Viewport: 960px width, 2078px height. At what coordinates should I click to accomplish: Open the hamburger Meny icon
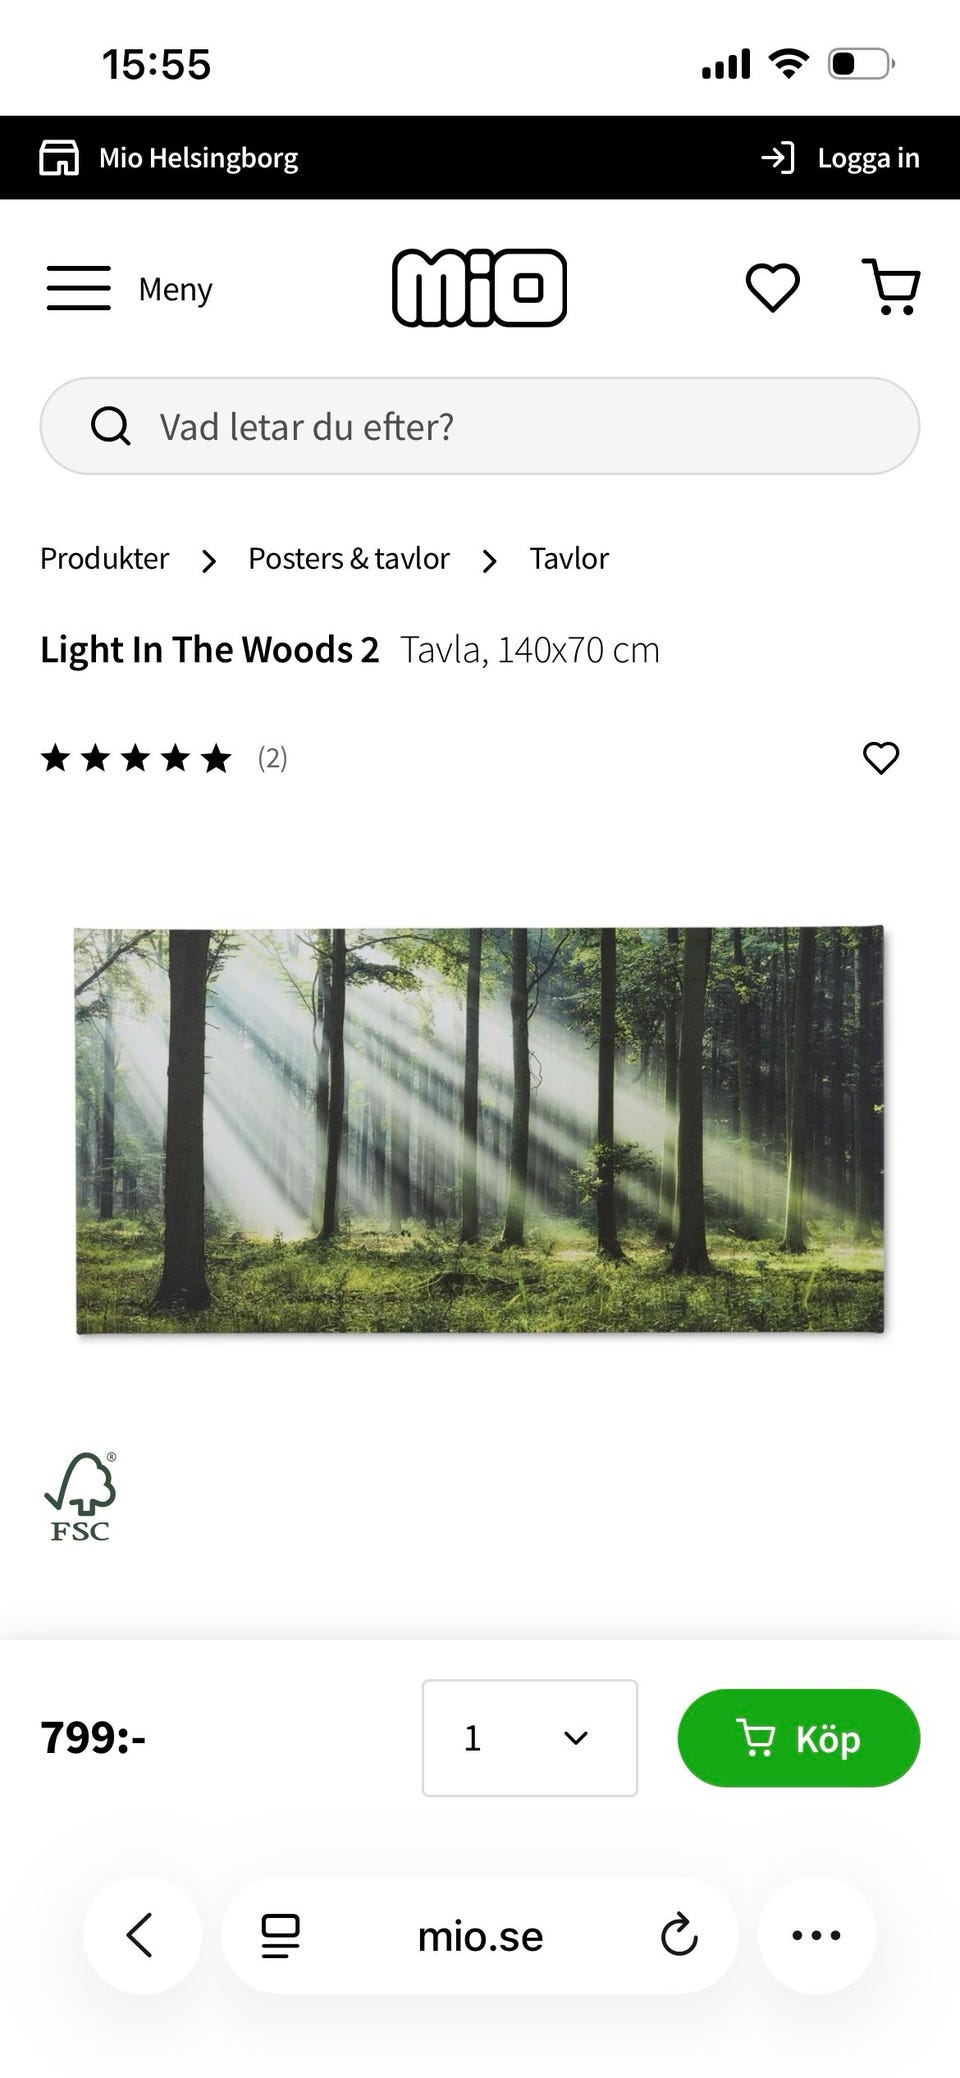pyautogui.click(x=79, y=288)
